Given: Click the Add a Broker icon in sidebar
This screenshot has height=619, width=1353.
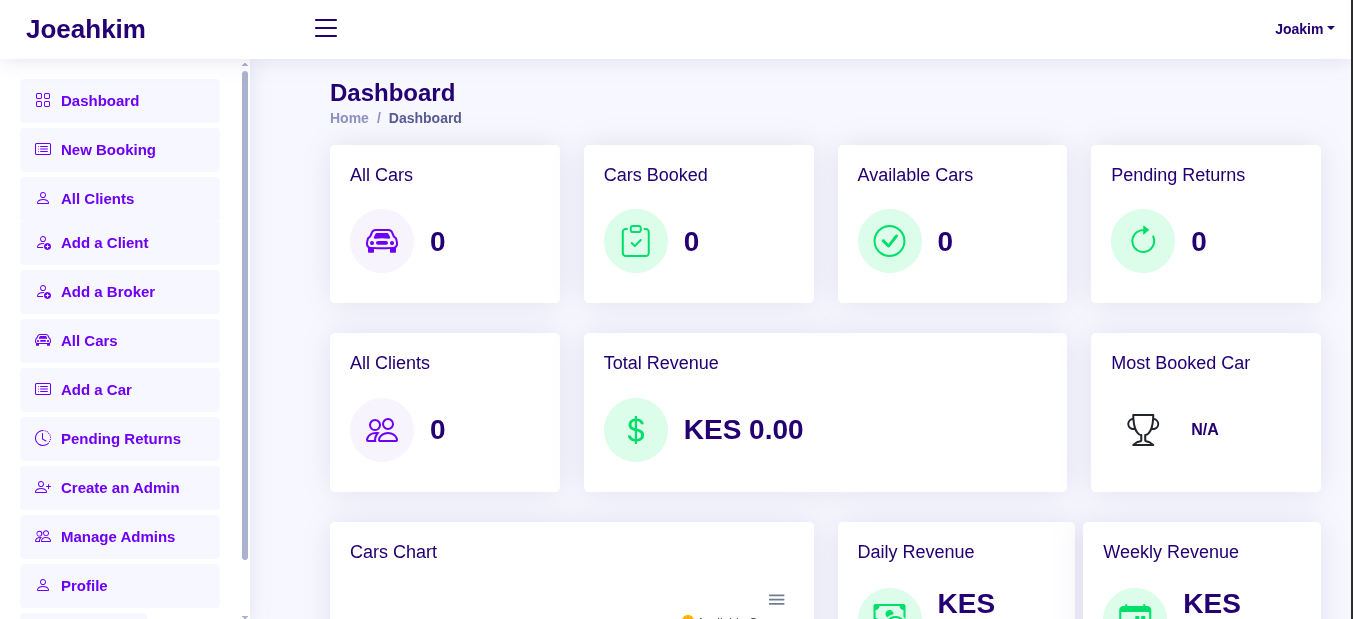Looking at the screenshot, I should (x=42, y=291).
